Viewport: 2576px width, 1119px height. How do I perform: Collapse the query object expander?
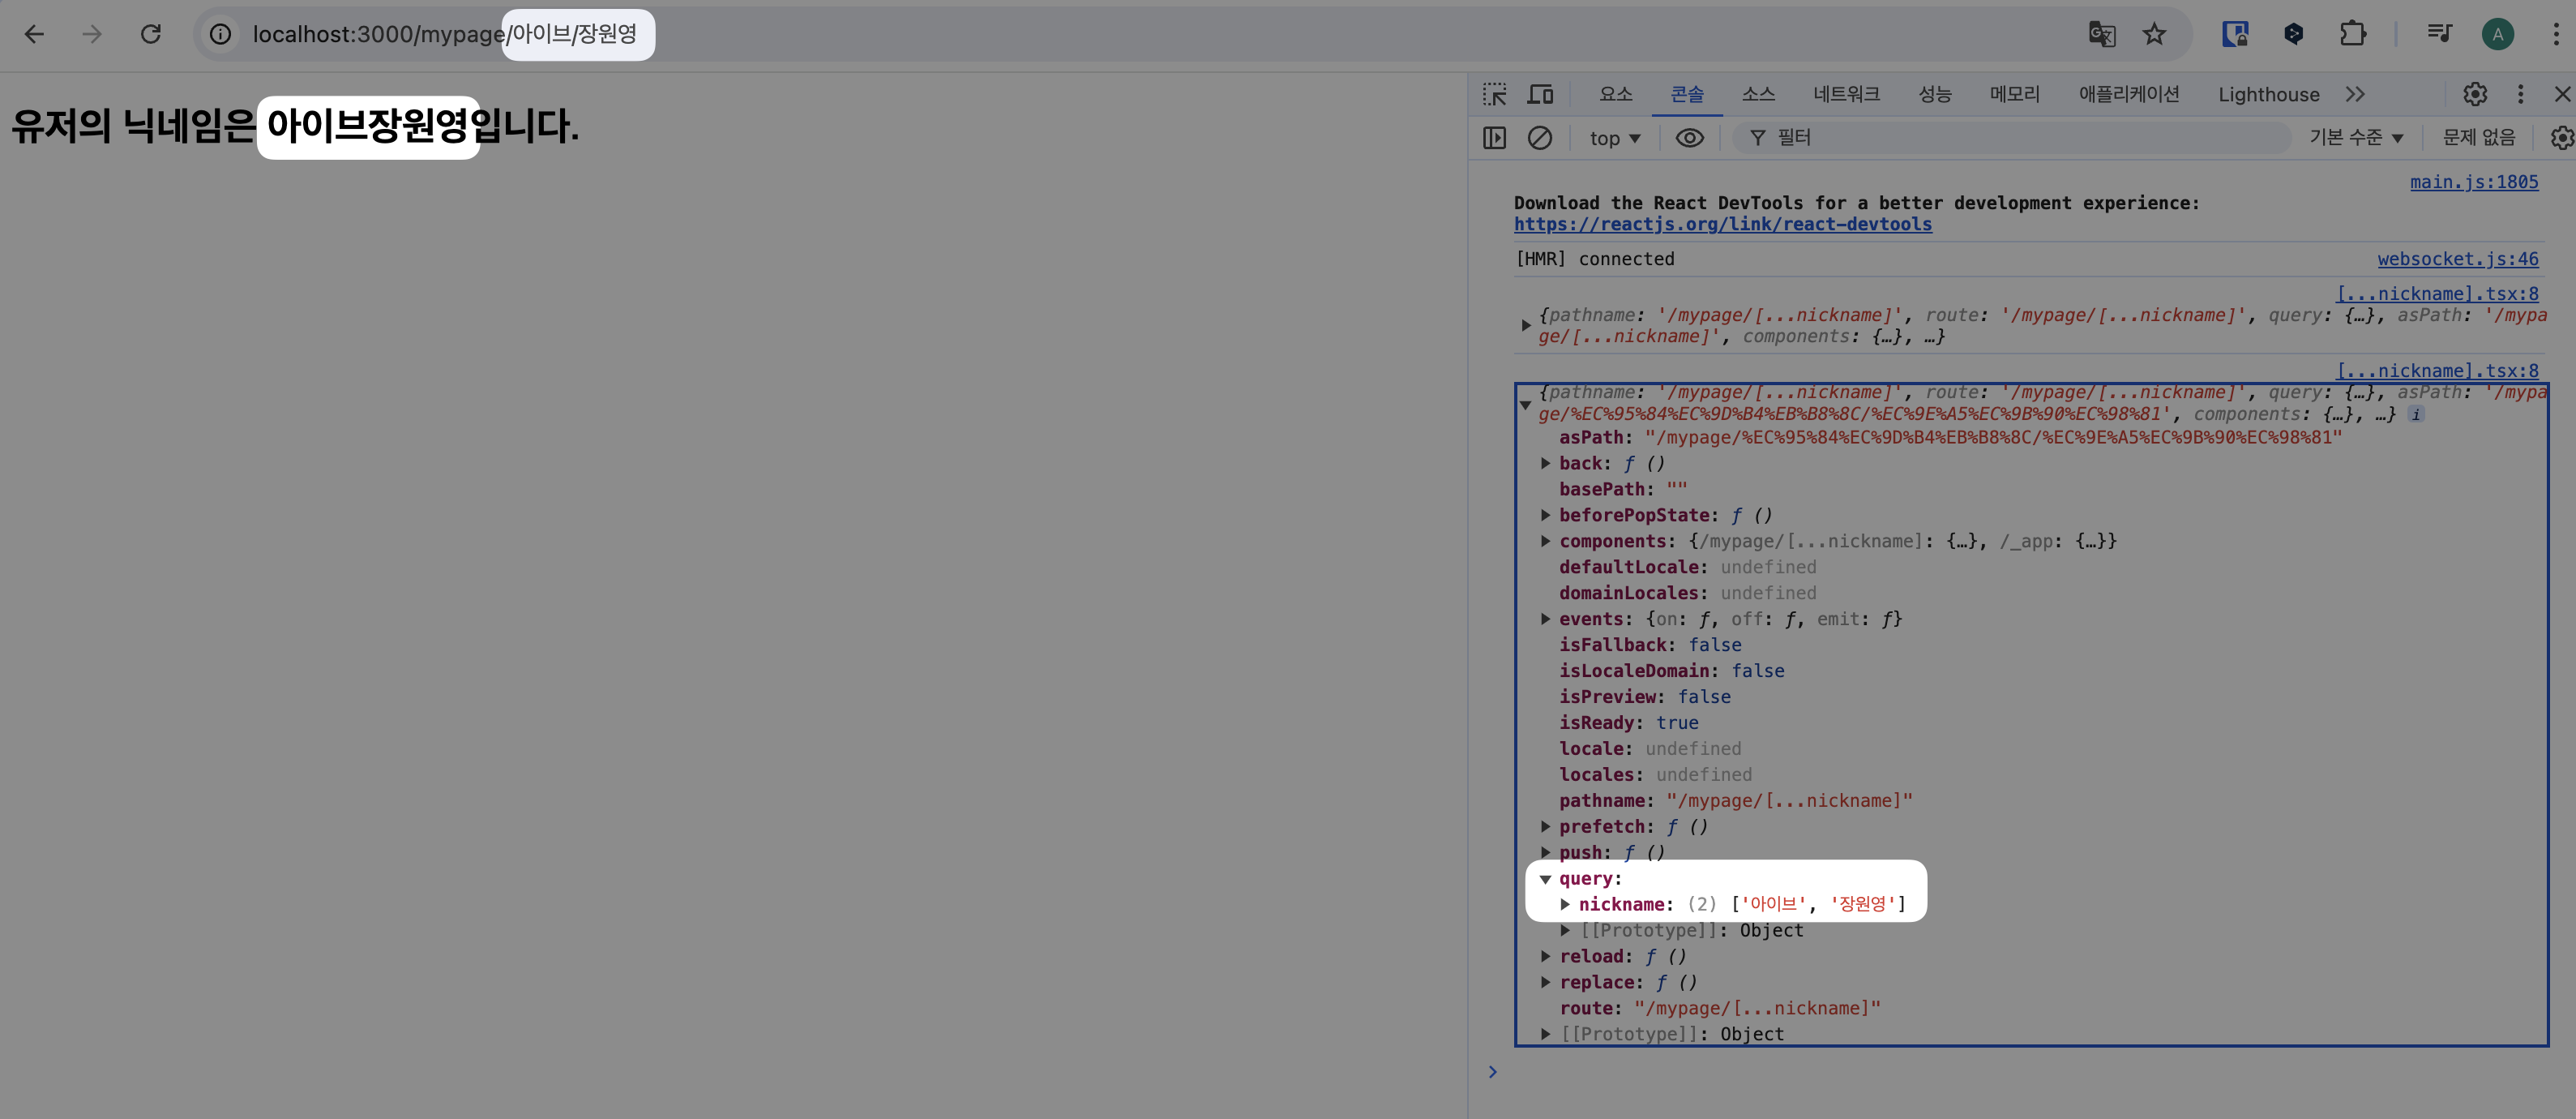pos(1545,879)
